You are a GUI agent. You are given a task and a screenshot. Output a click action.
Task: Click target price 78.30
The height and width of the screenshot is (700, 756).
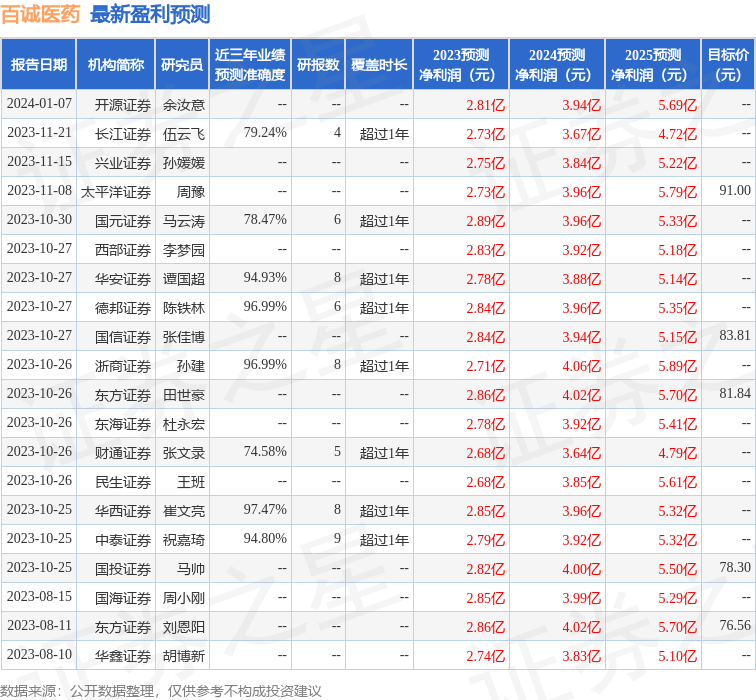pos(735,567)
